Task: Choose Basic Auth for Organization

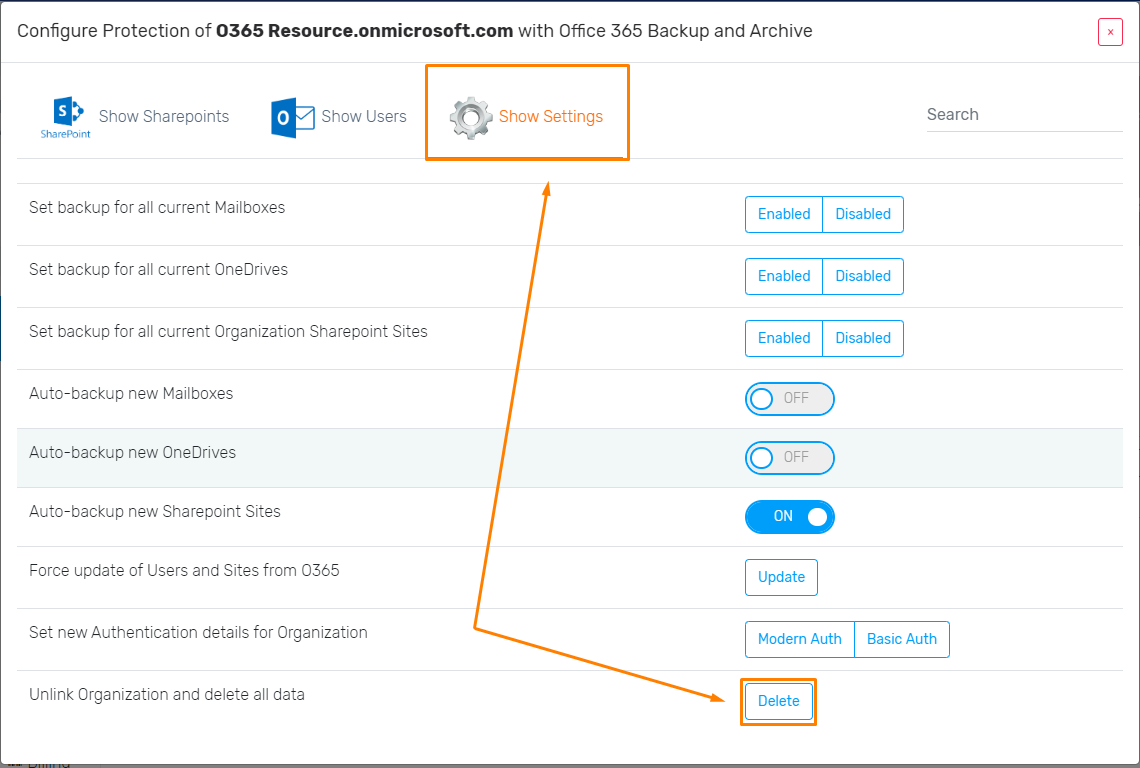Action: click(x=902, y=639)
